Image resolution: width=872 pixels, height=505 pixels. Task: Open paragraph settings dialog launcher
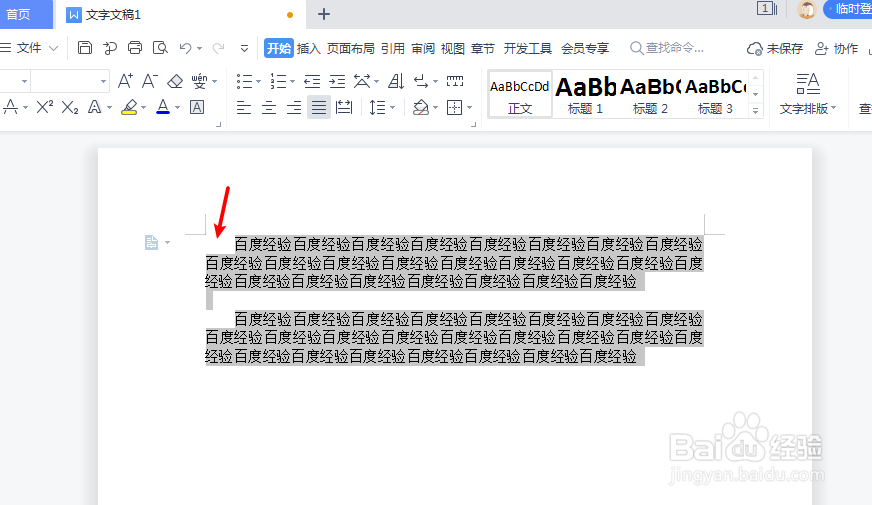point(474,125)
